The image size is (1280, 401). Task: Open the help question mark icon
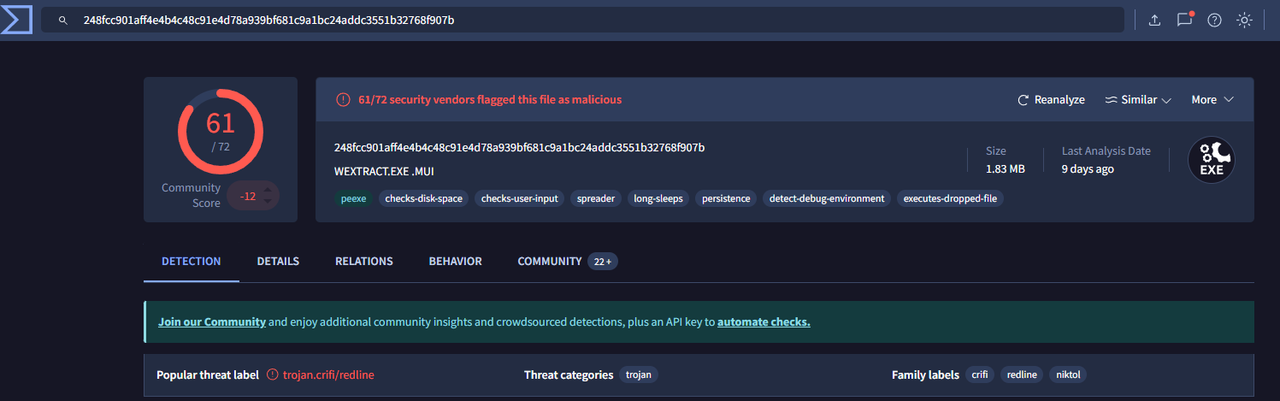[1214, 20]
